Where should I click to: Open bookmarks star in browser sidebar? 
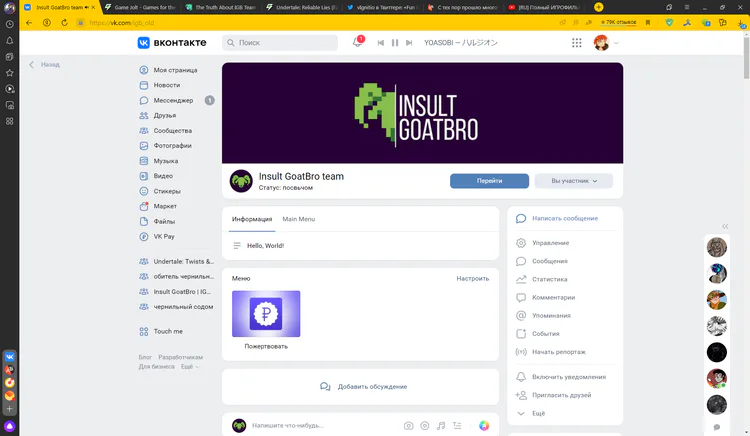[10, 73]
